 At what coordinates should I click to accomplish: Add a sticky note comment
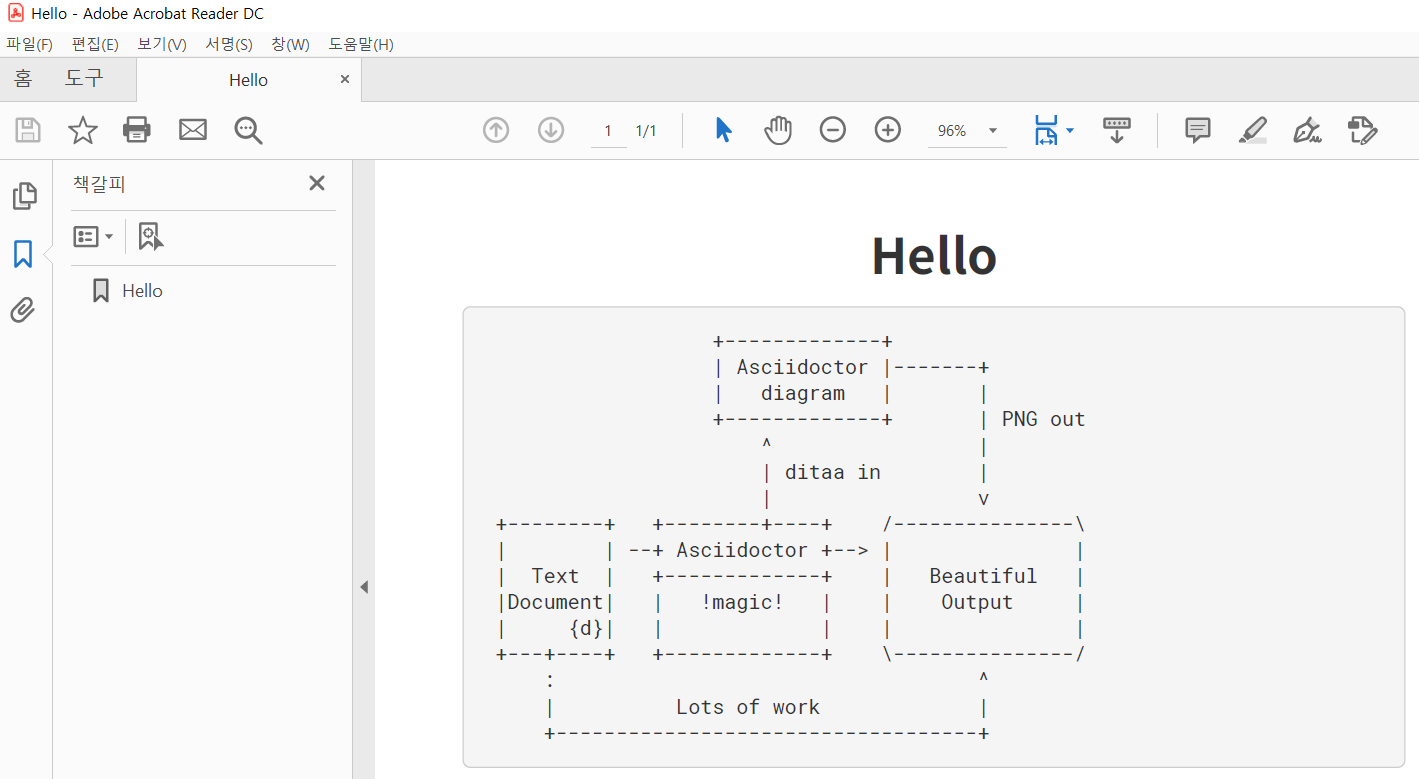tap(1197, 130)
